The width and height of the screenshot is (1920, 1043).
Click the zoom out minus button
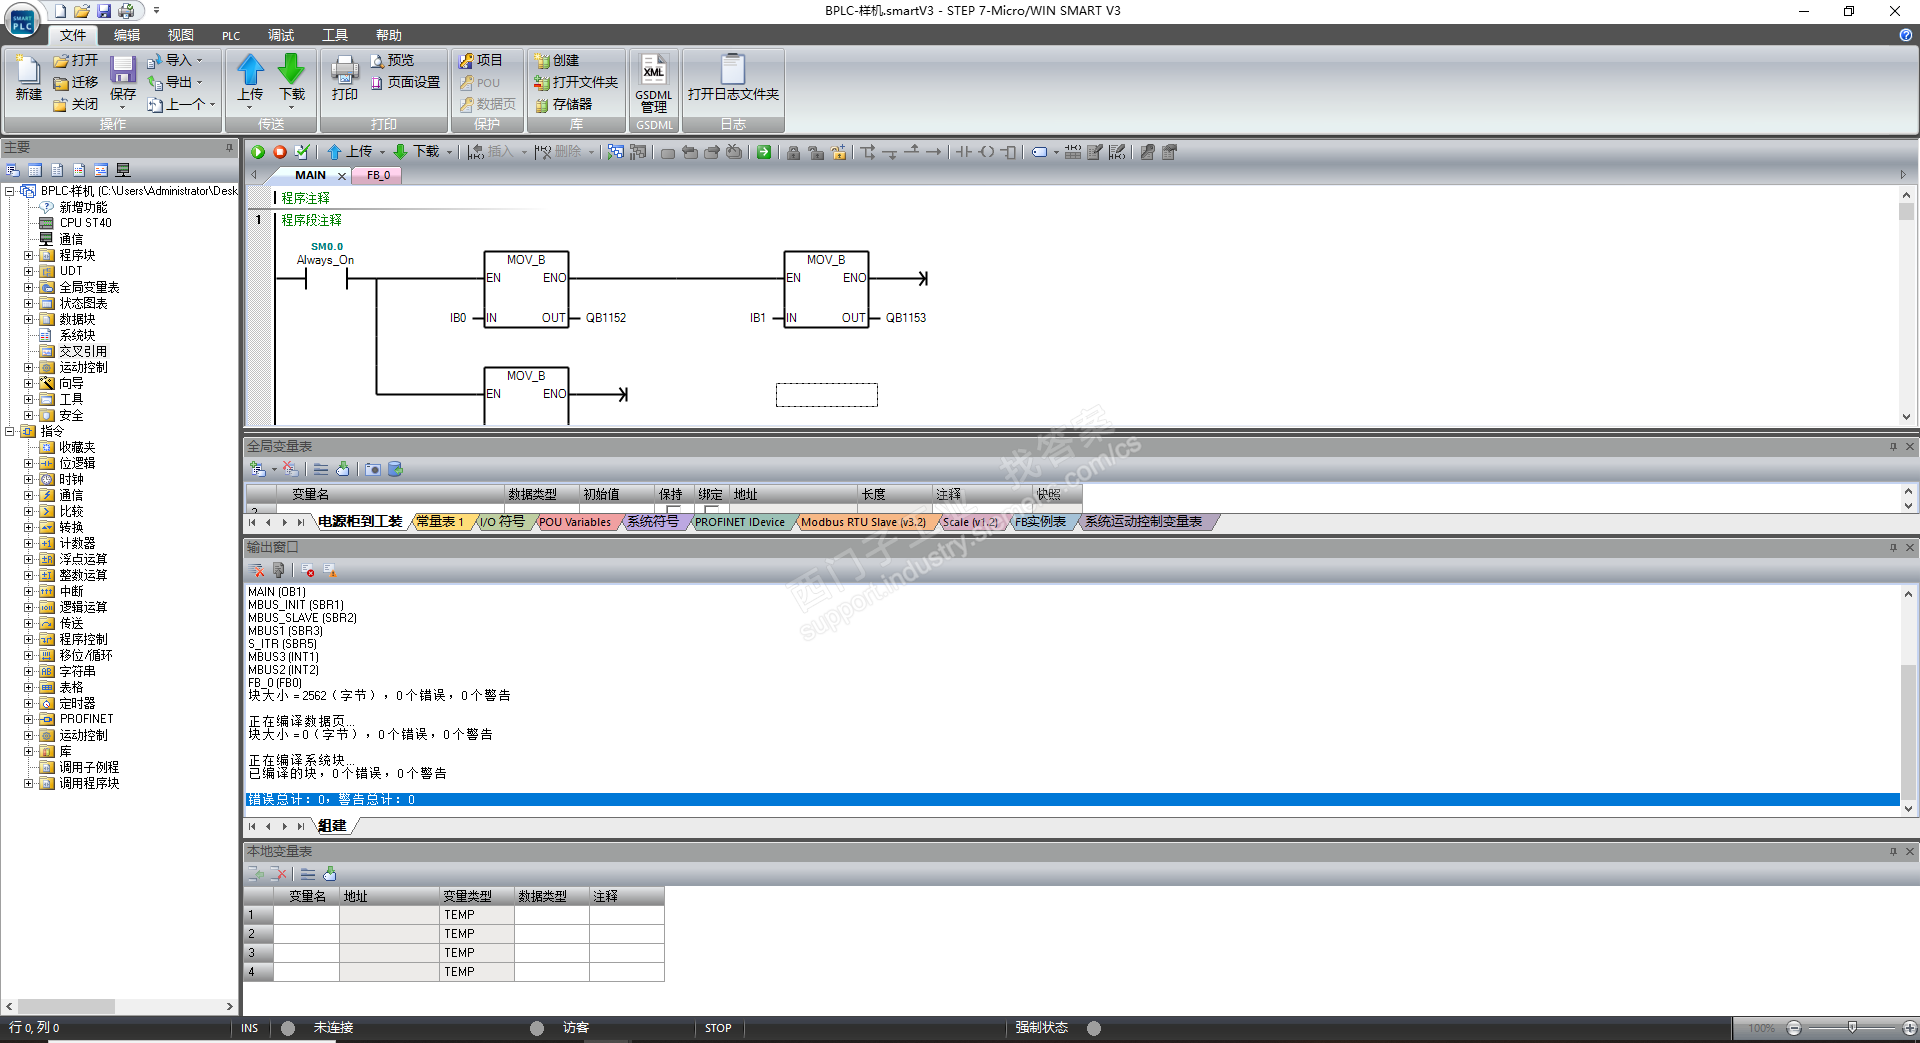pyautogui.click(x=1794, y=1028)
